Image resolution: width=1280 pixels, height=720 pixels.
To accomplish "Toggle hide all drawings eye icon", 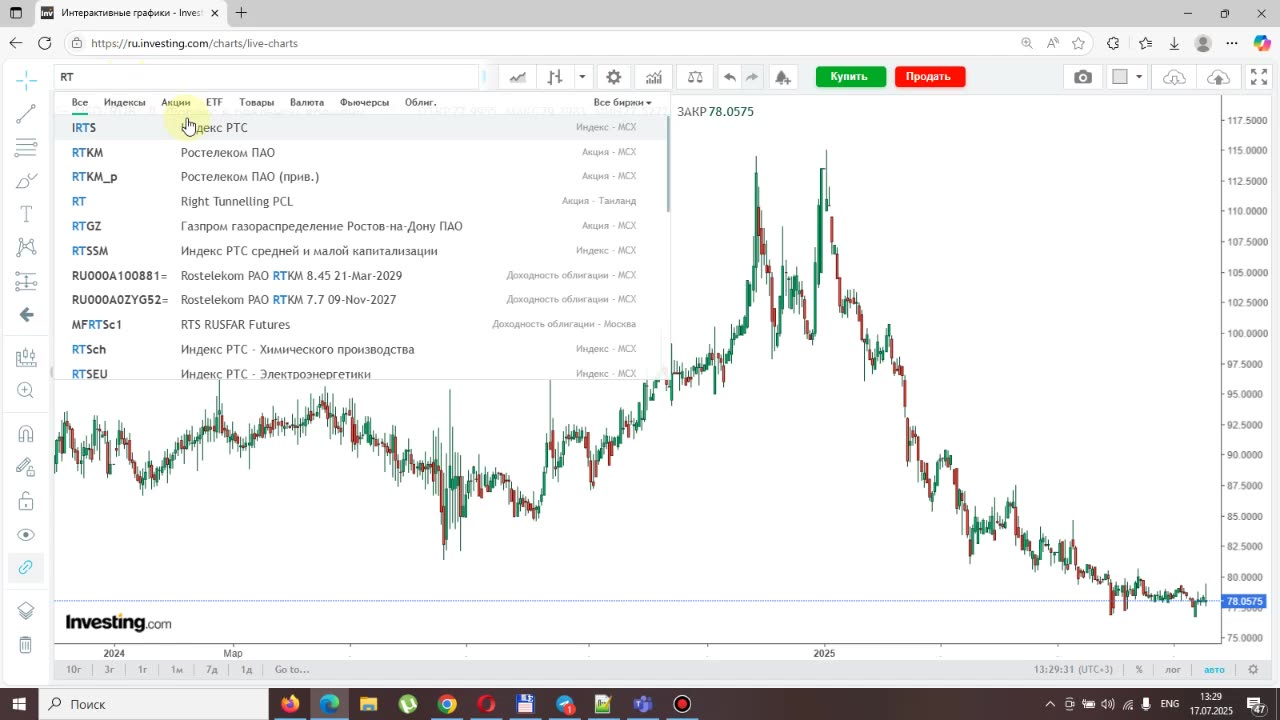I will click(x=26, y=535).
